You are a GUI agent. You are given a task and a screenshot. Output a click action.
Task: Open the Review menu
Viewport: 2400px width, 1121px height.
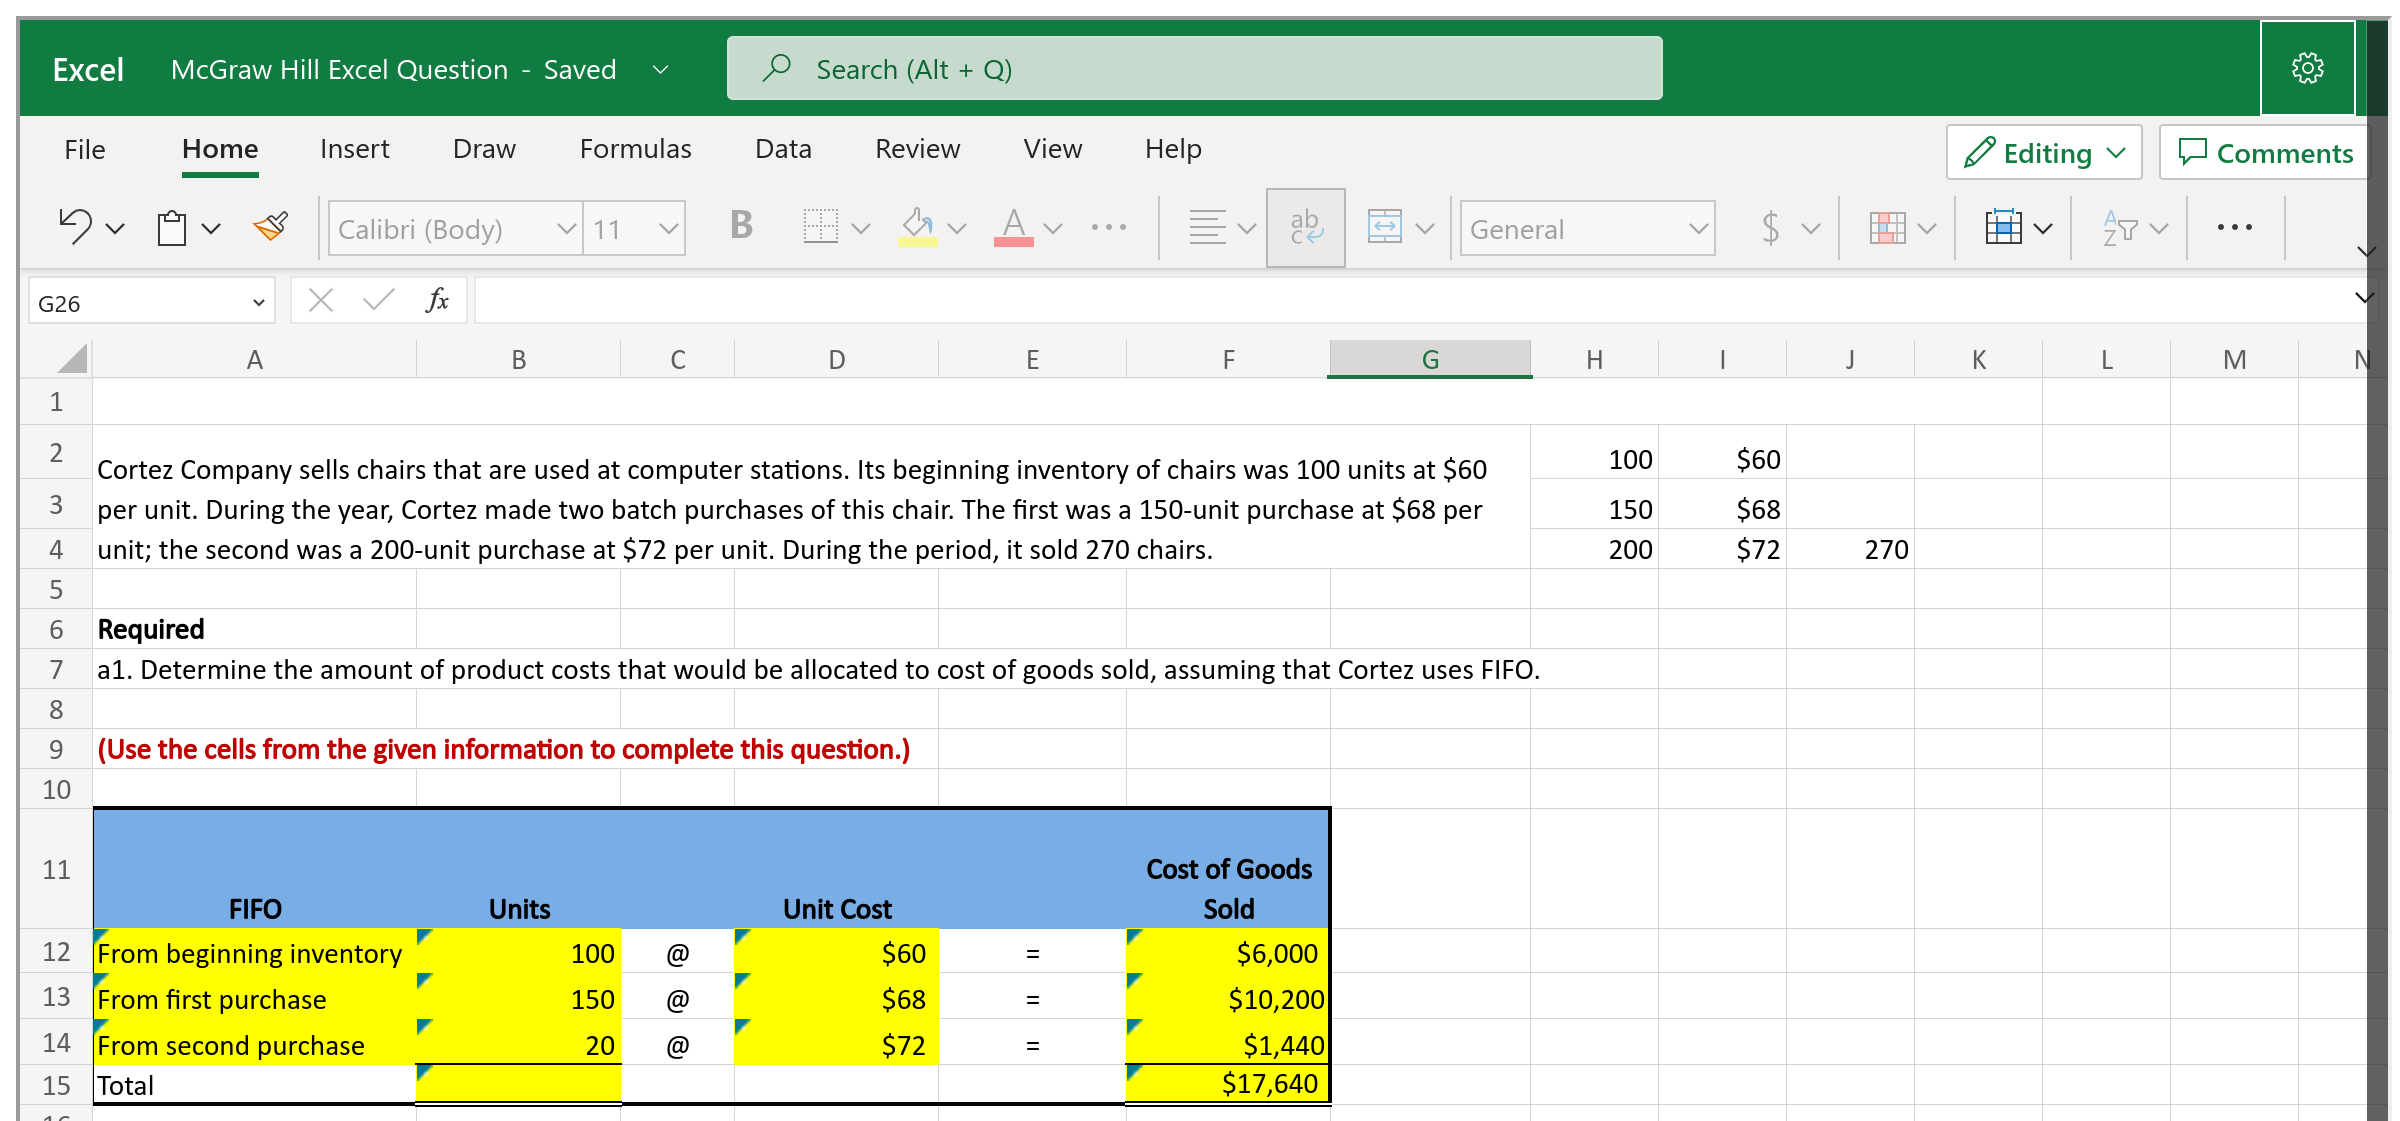pos(917,149)
